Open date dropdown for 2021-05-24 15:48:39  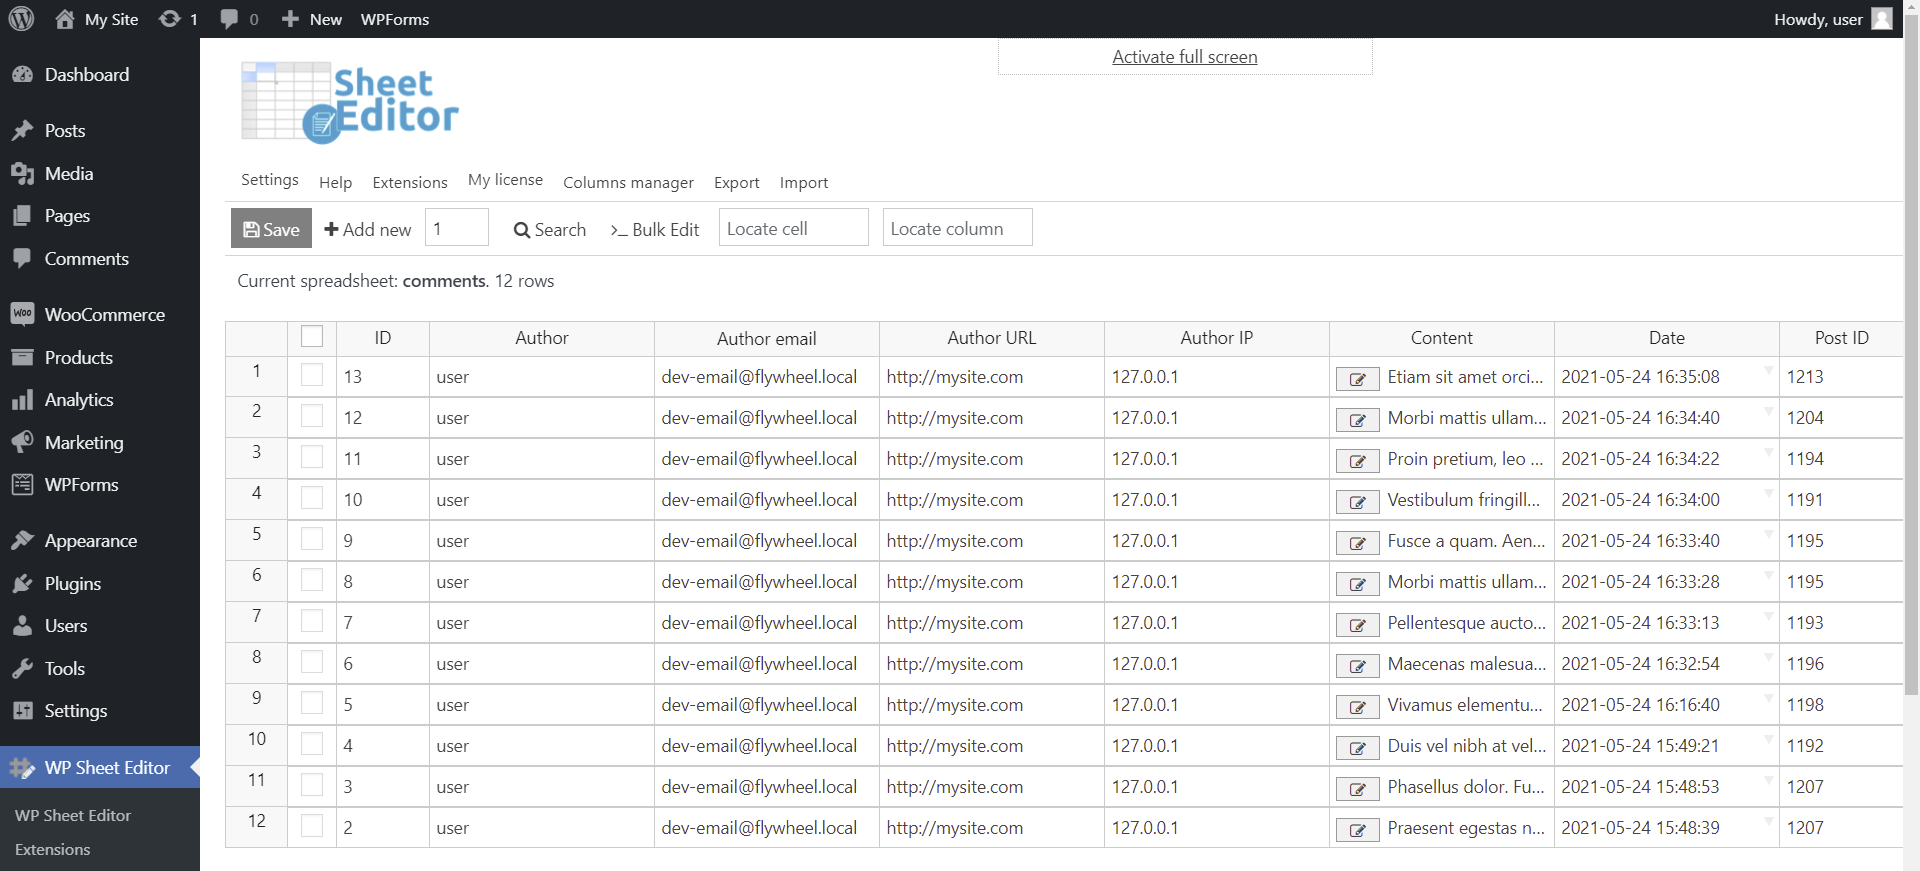pyautogui.click(x=1768, y=822)
